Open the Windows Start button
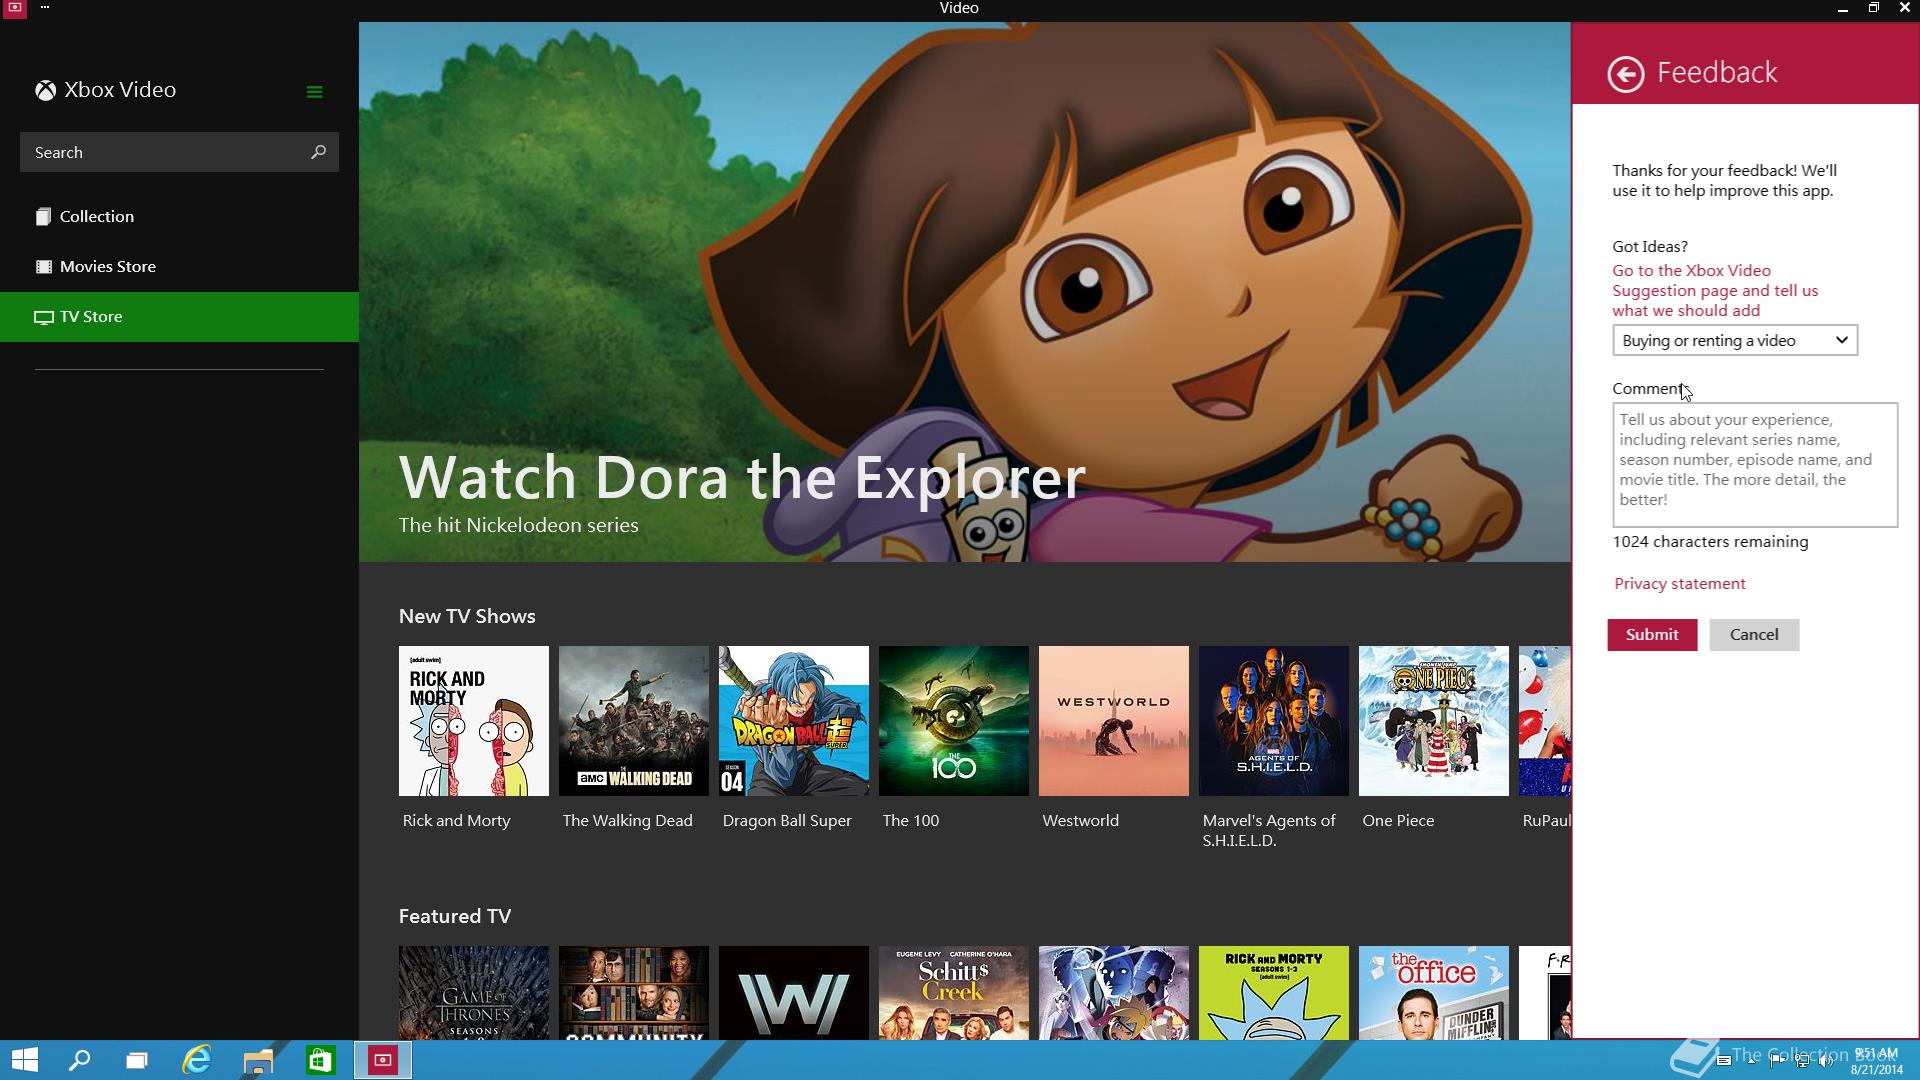 click(x=24, y=1060)
